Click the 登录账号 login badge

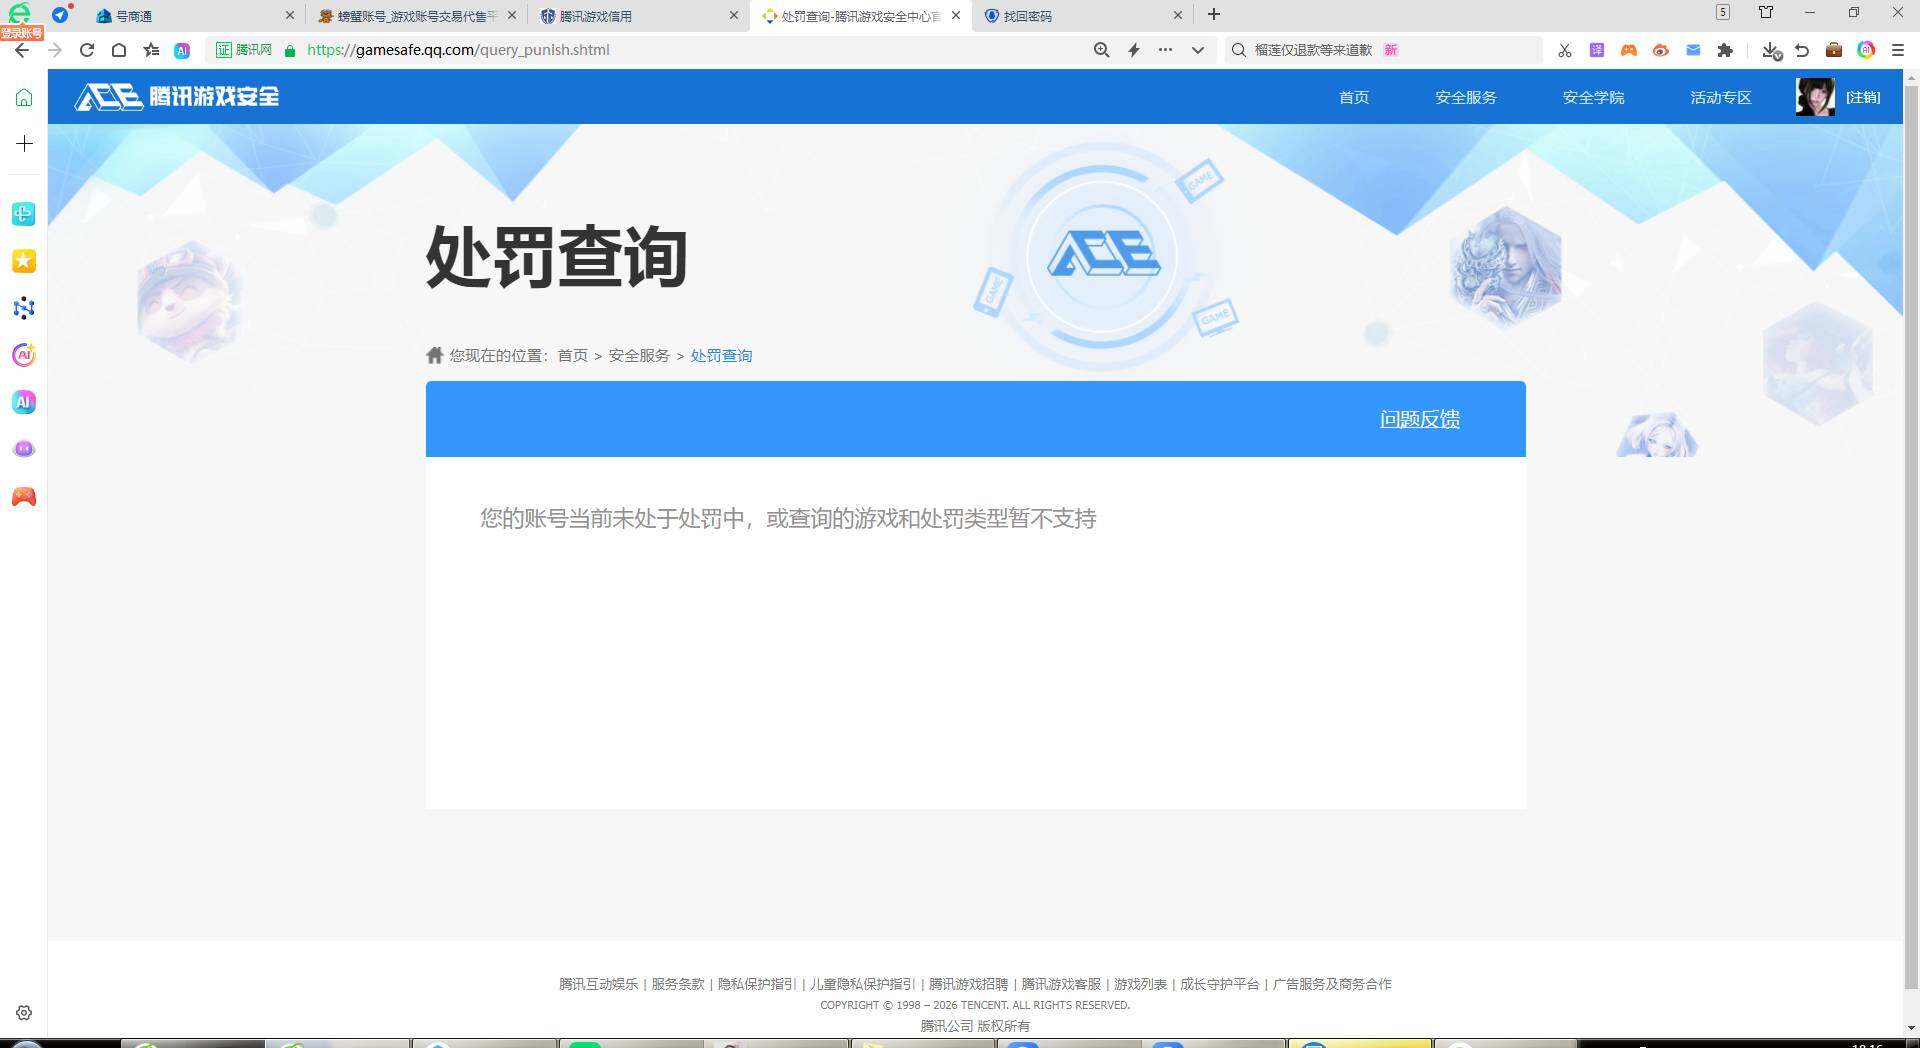point(21,33)
